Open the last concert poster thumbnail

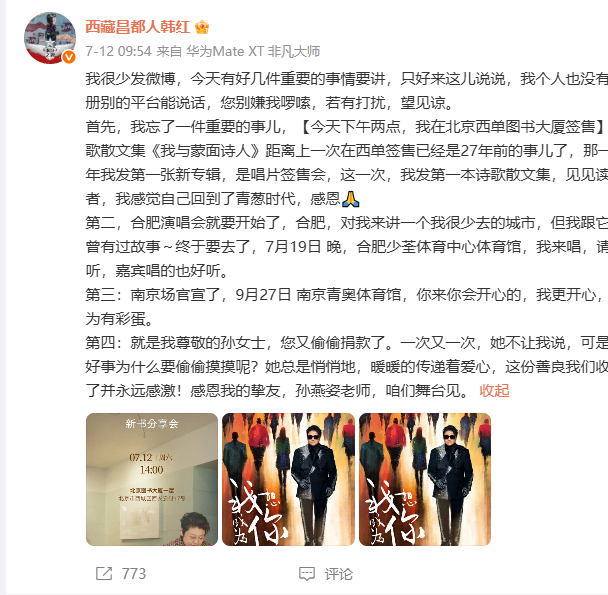[425, 479]
